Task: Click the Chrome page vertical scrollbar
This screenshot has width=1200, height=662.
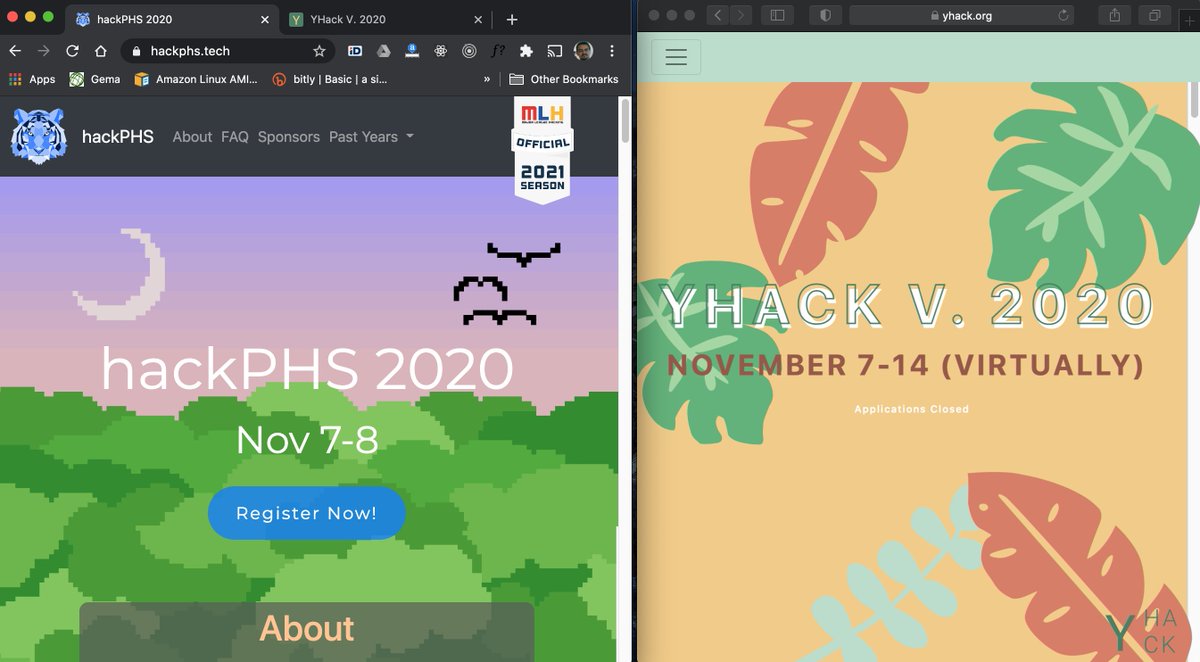Action: pyautogui.click(x=625, y=120)
